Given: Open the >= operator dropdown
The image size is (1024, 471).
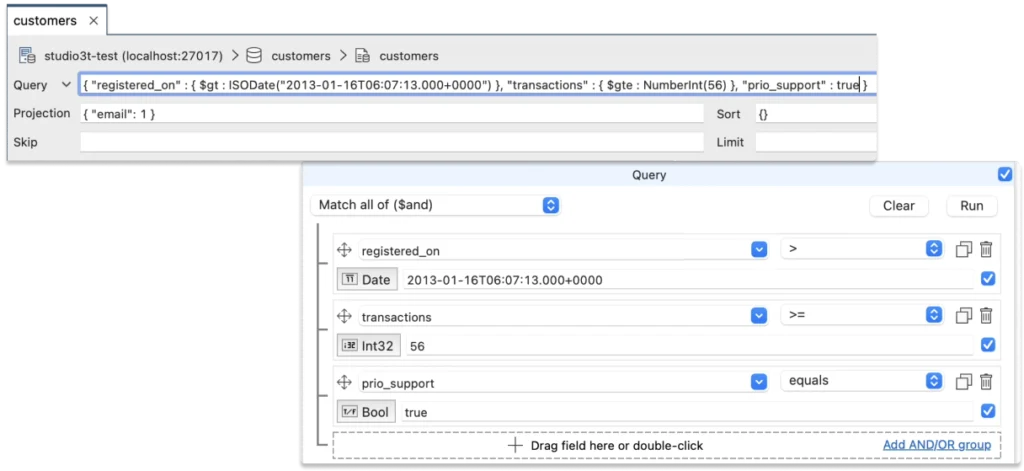Looking at the screenshot, I should tap(862, 315).
